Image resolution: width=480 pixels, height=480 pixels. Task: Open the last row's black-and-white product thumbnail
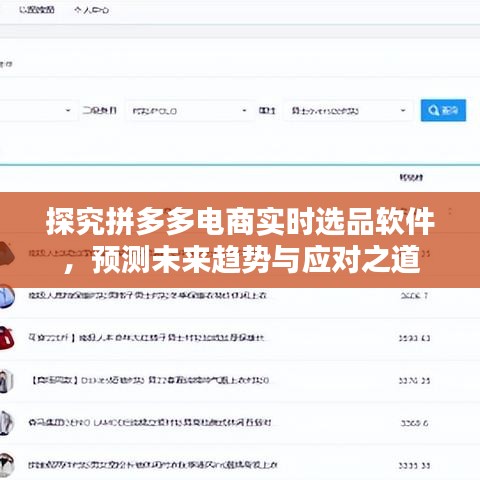pos(7,465)
